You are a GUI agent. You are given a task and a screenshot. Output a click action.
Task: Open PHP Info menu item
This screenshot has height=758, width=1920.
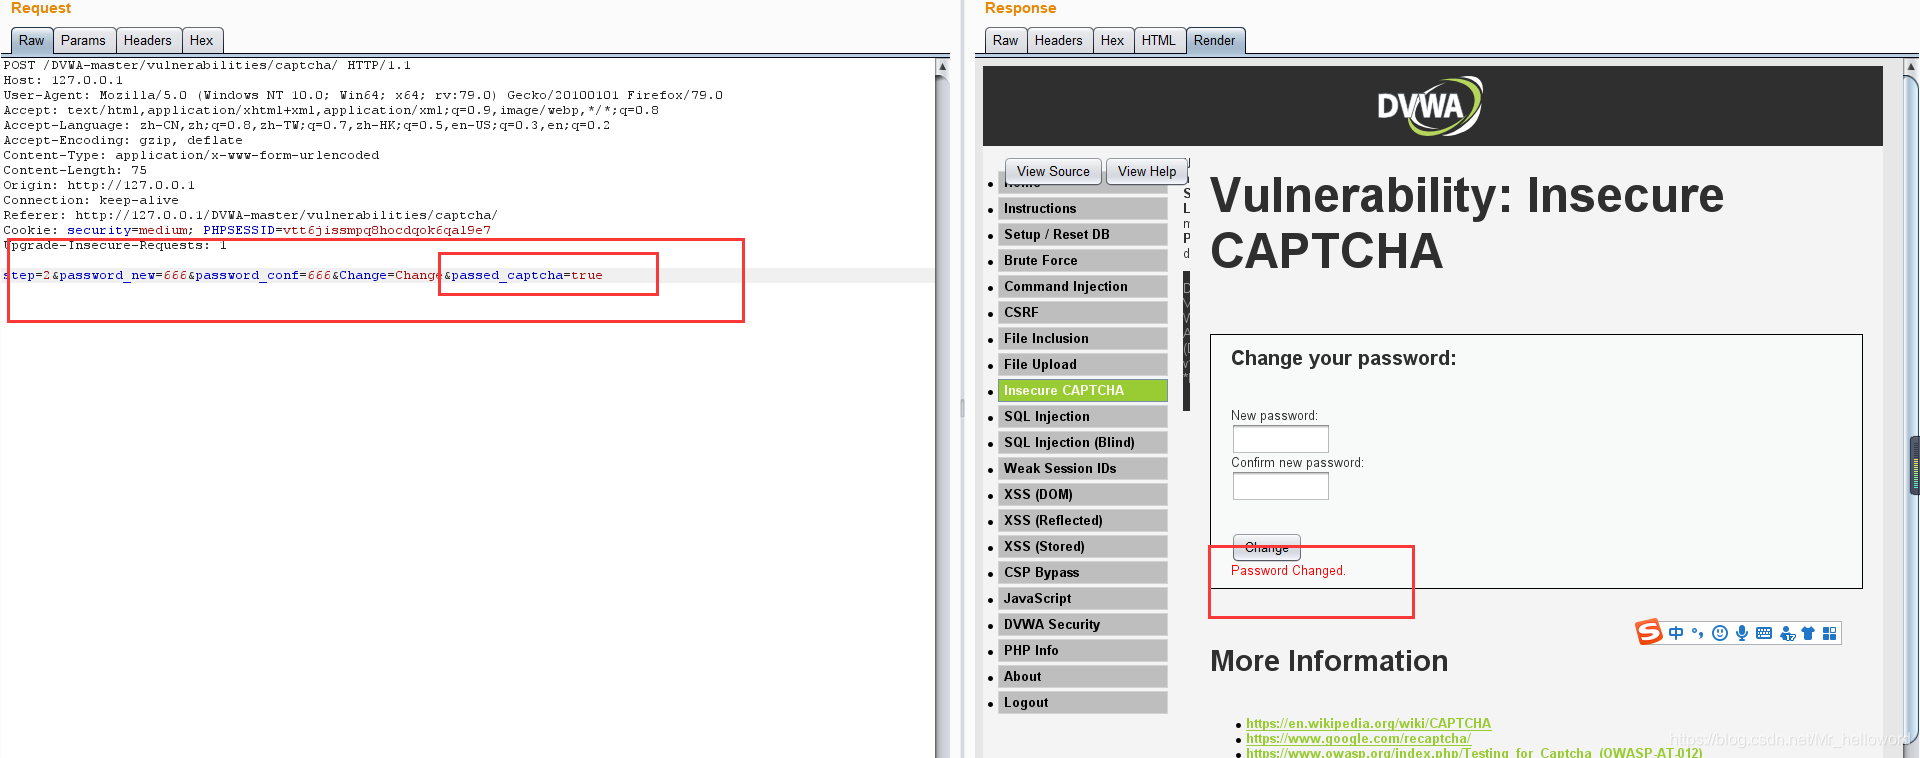tap(1083, 650)
